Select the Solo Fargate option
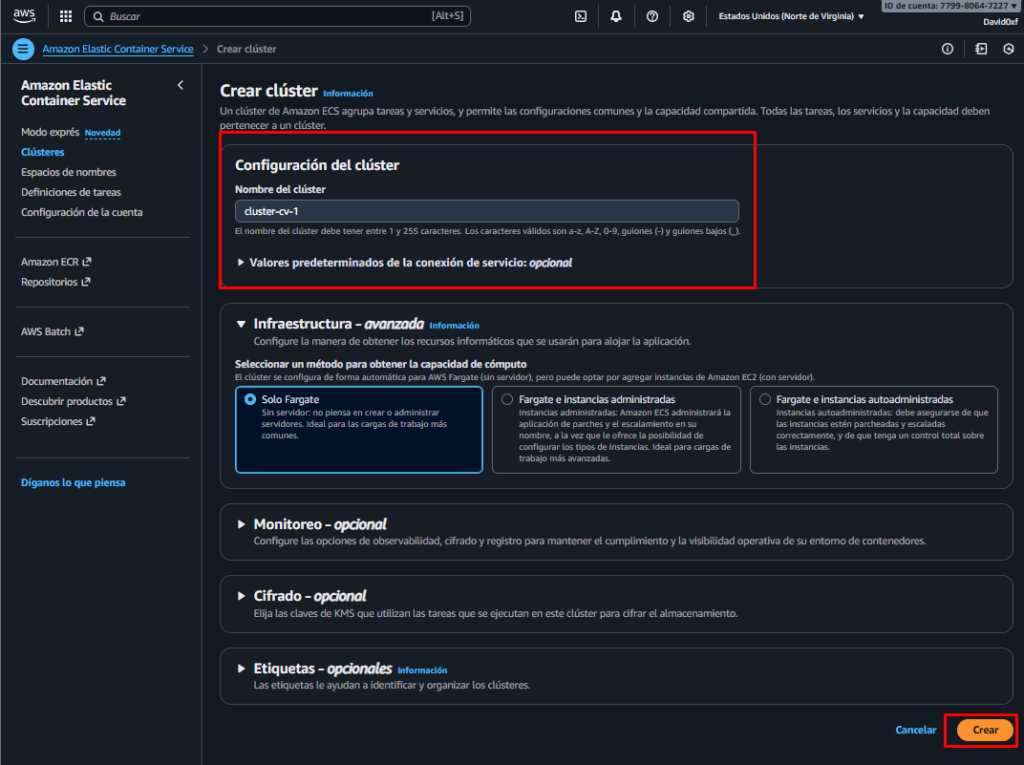This screenshot has width=1024, height=765. 250,399
